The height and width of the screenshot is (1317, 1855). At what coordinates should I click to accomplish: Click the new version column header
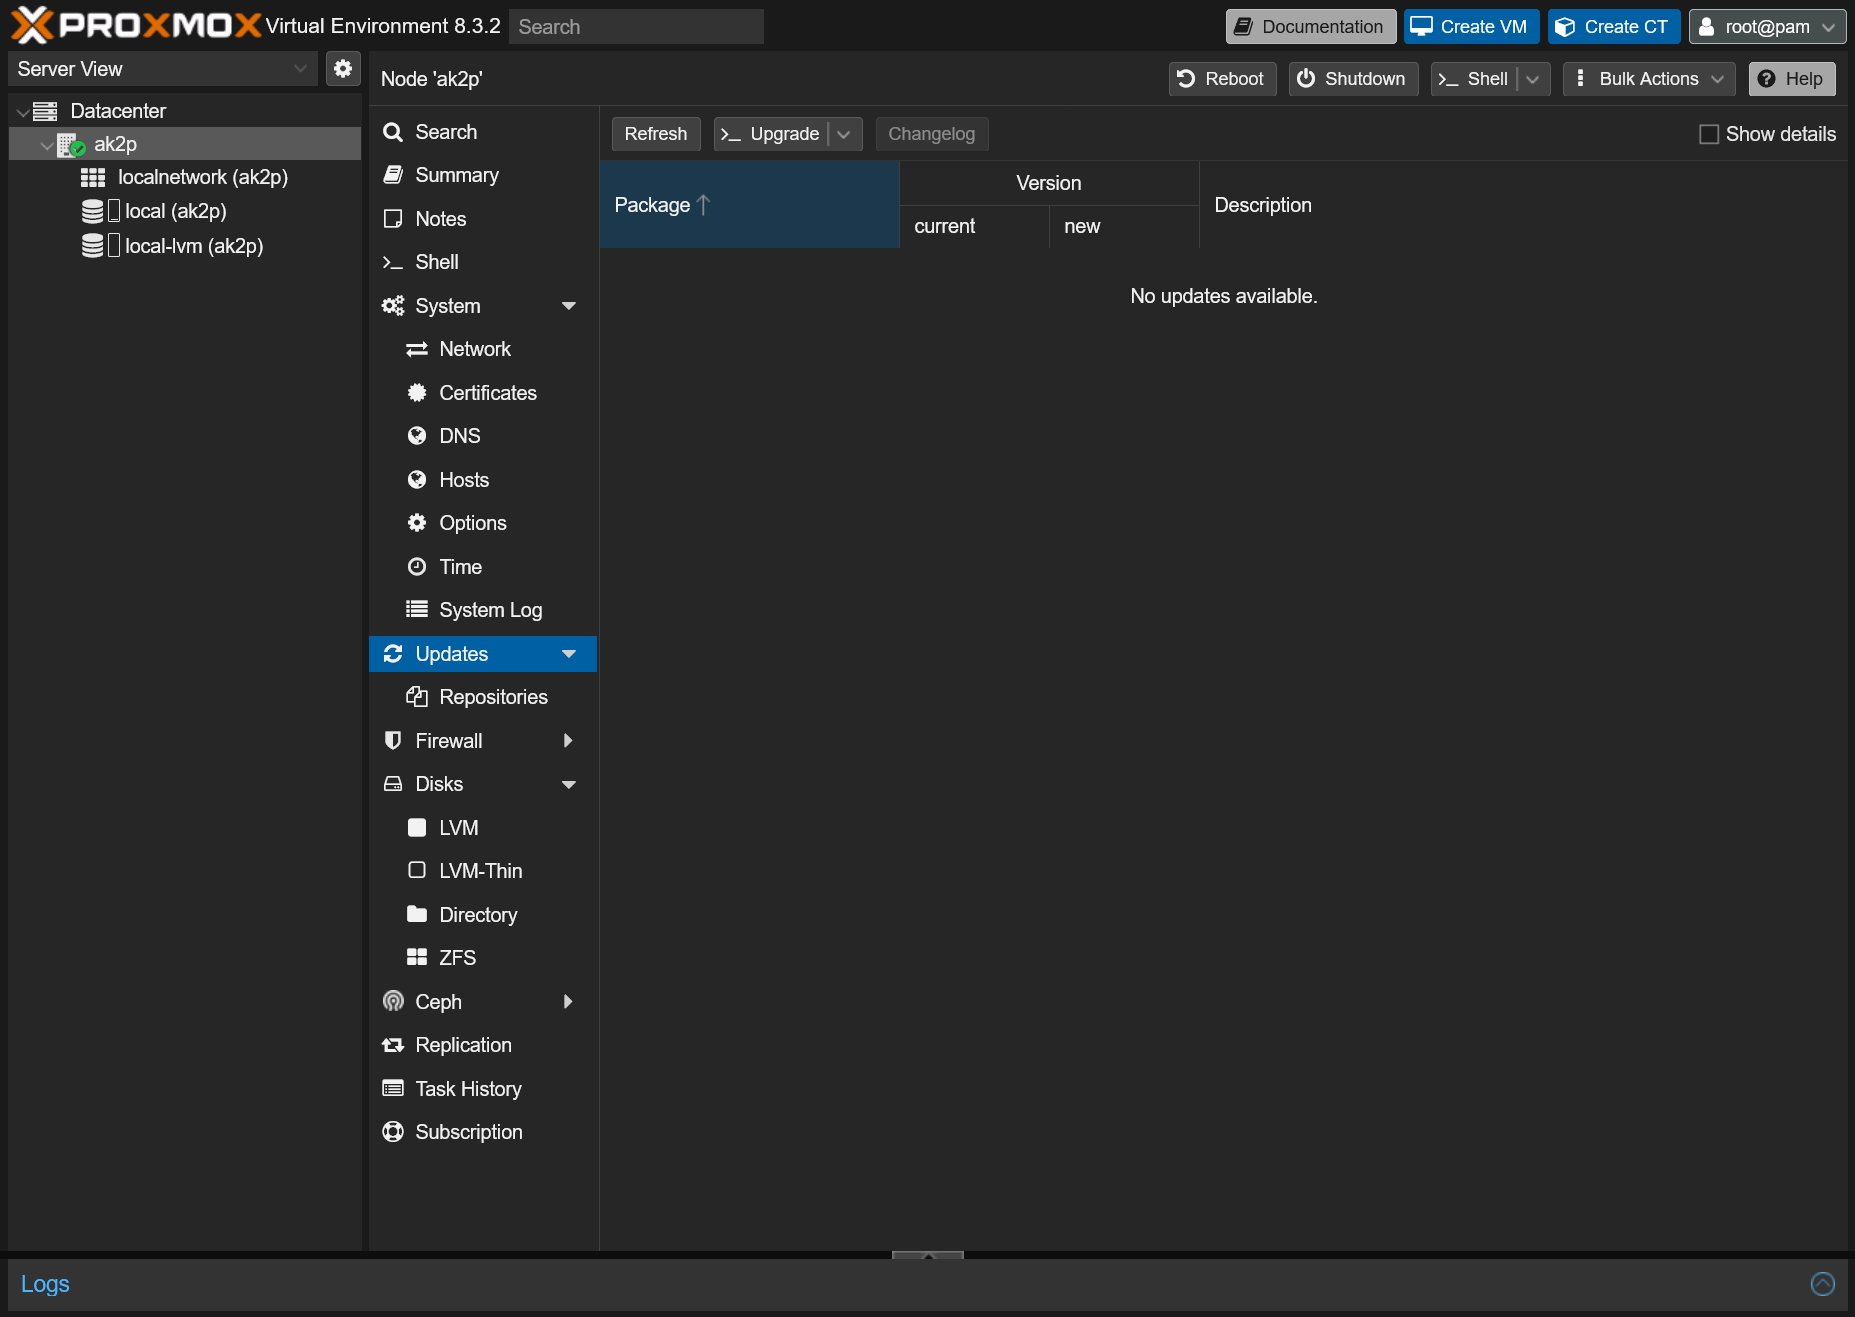[1124, 227]
